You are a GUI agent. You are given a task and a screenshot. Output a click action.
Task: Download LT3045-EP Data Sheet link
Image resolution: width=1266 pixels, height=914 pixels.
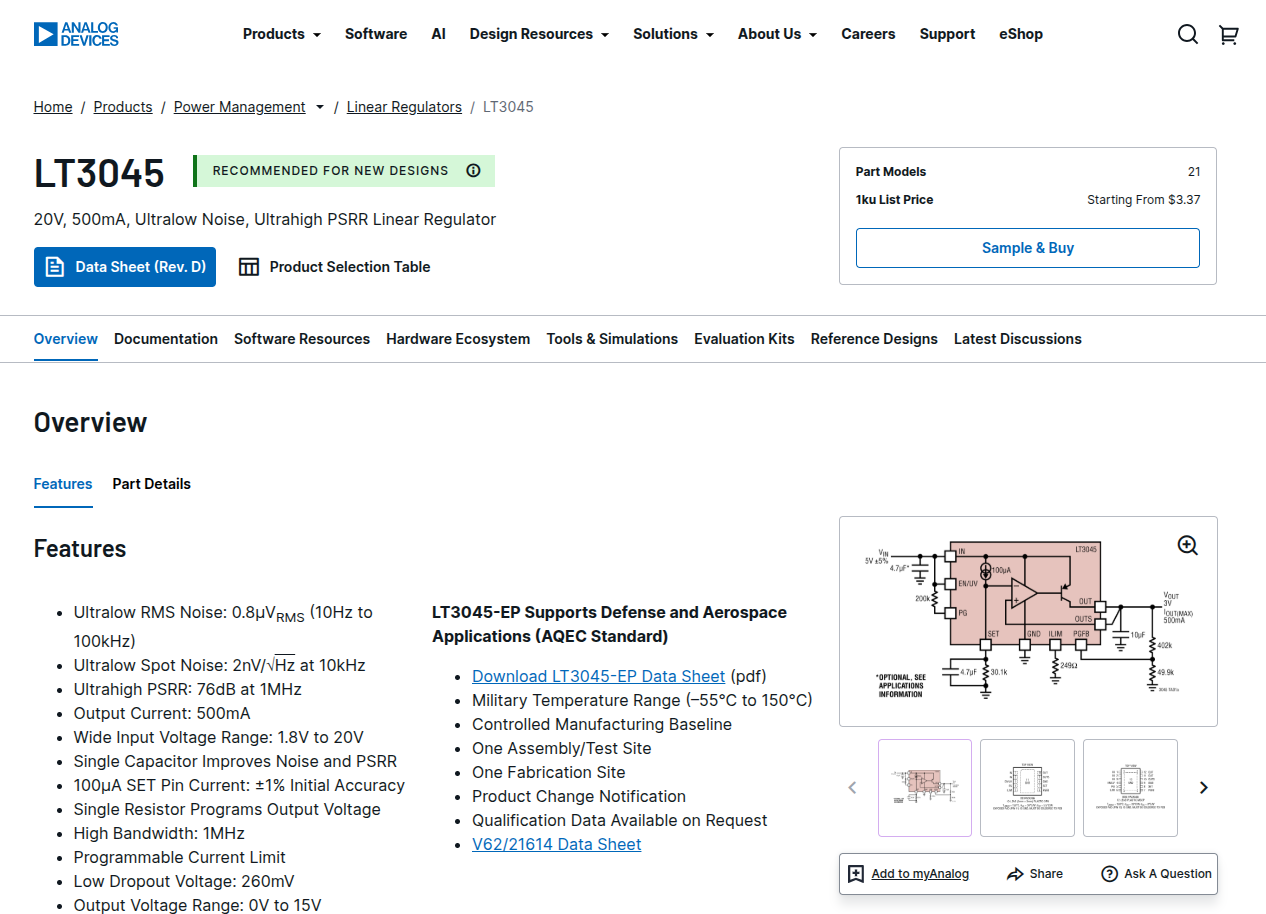(x=598, y=677)
